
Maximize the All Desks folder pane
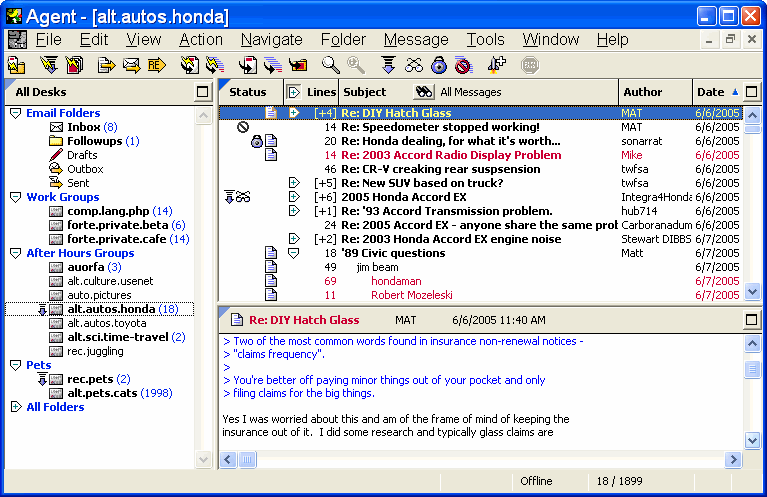(x=203, y=92)
